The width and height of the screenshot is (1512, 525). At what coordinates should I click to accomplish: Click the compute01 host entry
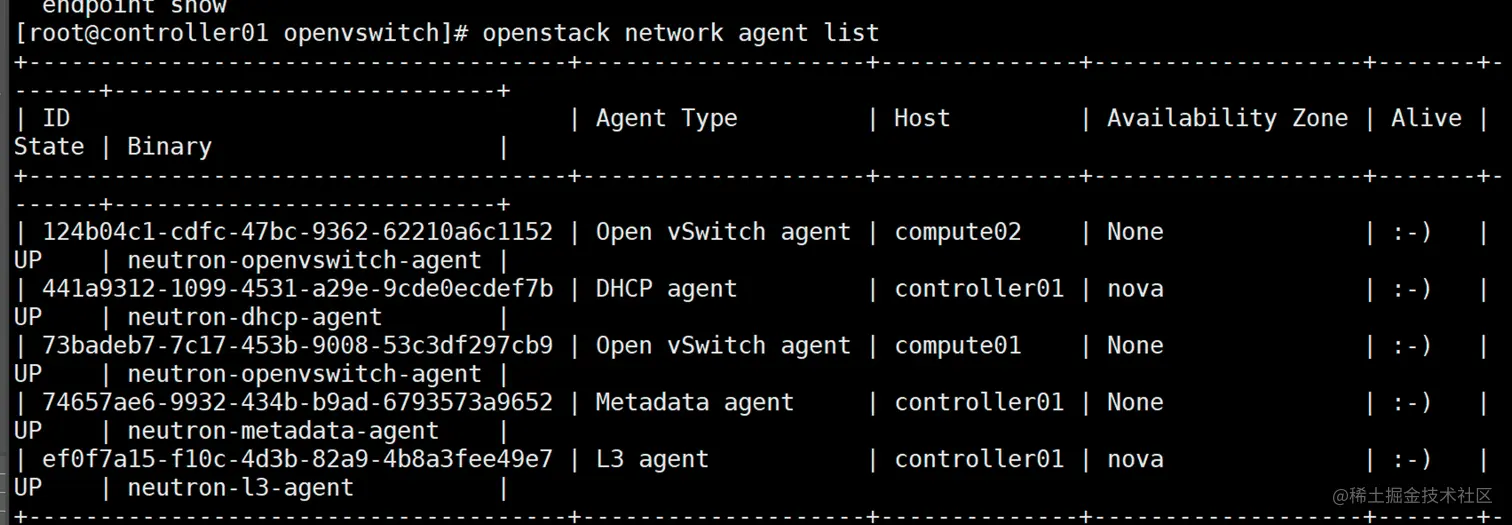click(957, 346)
